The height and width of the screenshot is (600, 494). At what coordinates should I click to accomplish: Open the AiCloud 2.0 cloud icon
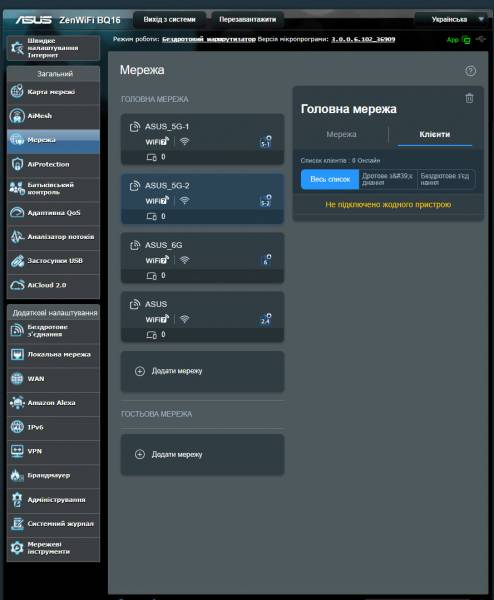click(17, 285)
